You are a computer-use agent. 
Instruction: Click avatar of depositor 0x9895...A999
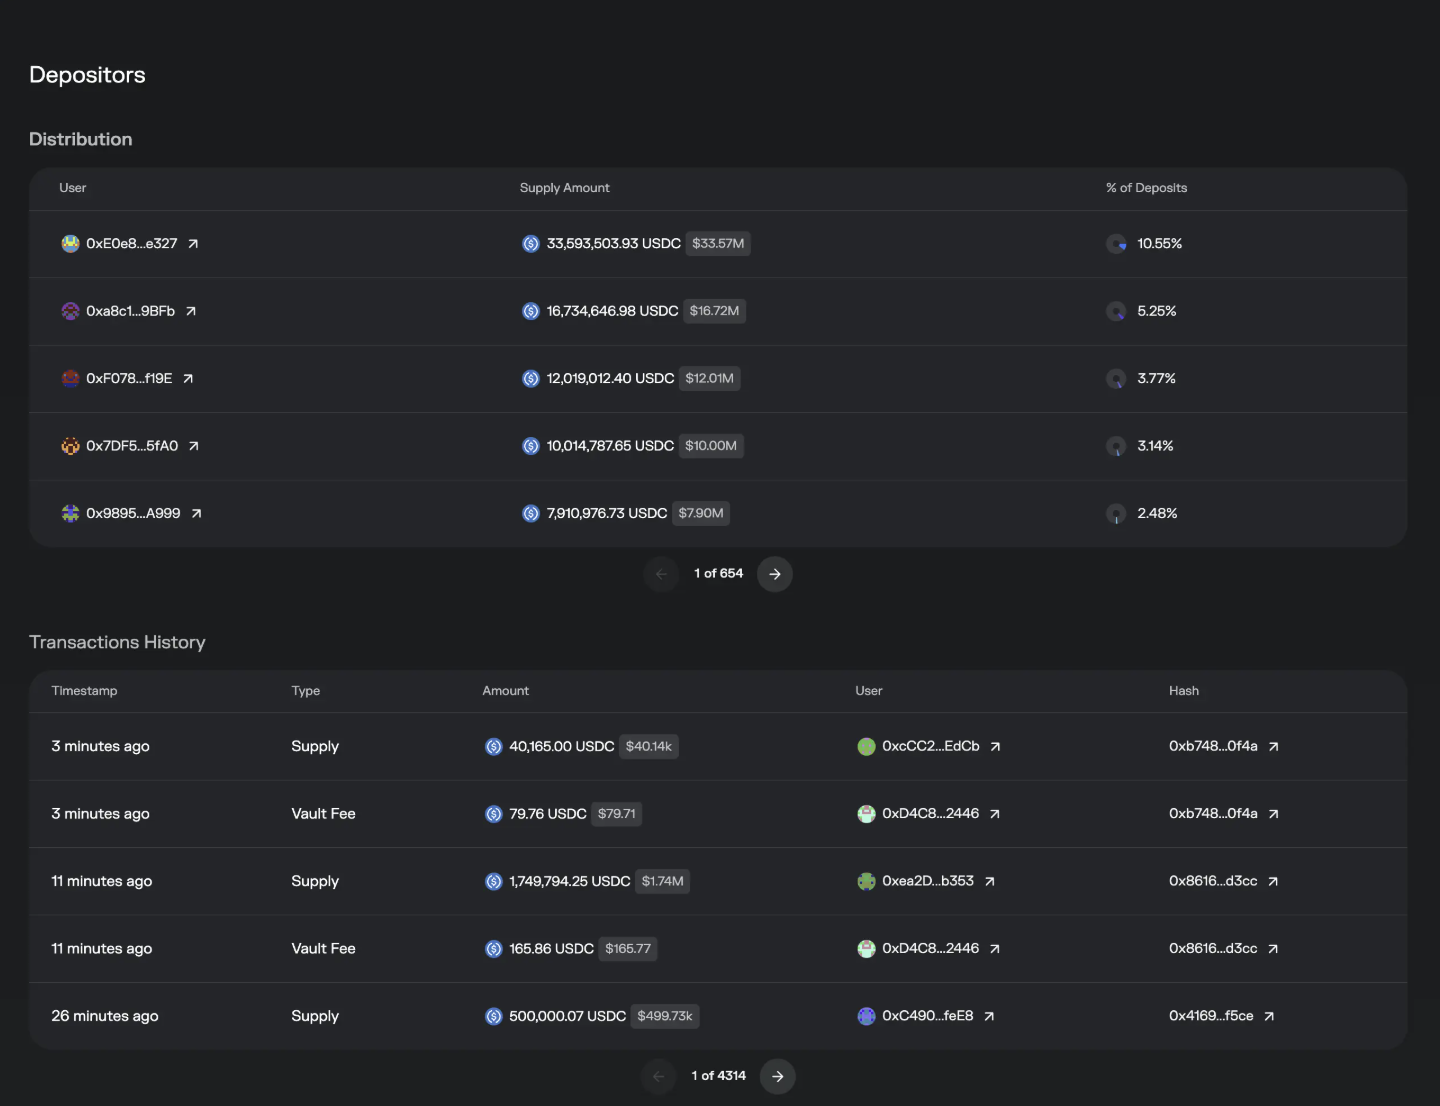(70, 513)
